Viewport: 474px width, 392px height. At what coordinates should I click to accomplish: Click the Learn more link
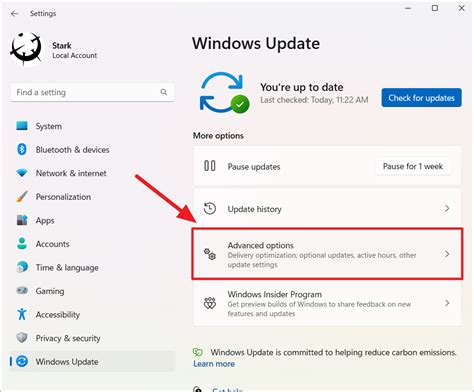tap(214, 364)
